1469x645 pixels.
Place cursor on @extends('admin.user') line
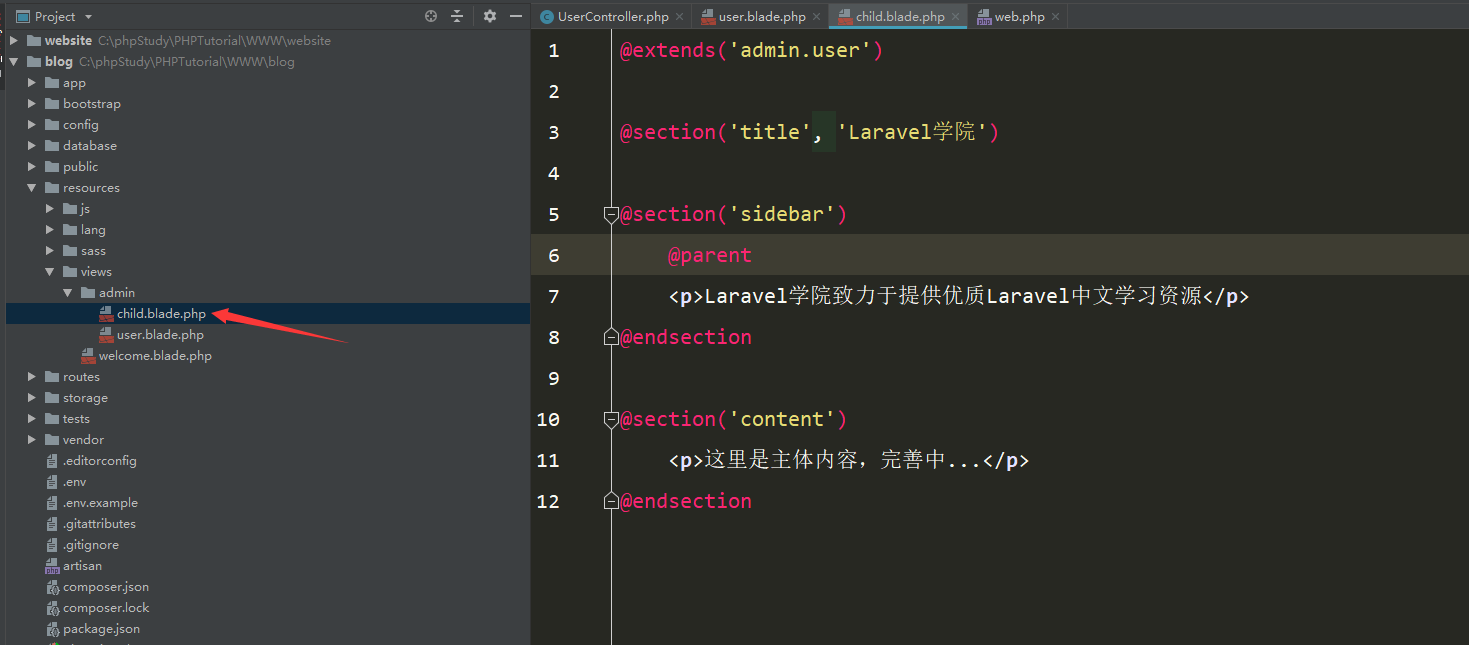pyautogui.click(x=752, y=50)
